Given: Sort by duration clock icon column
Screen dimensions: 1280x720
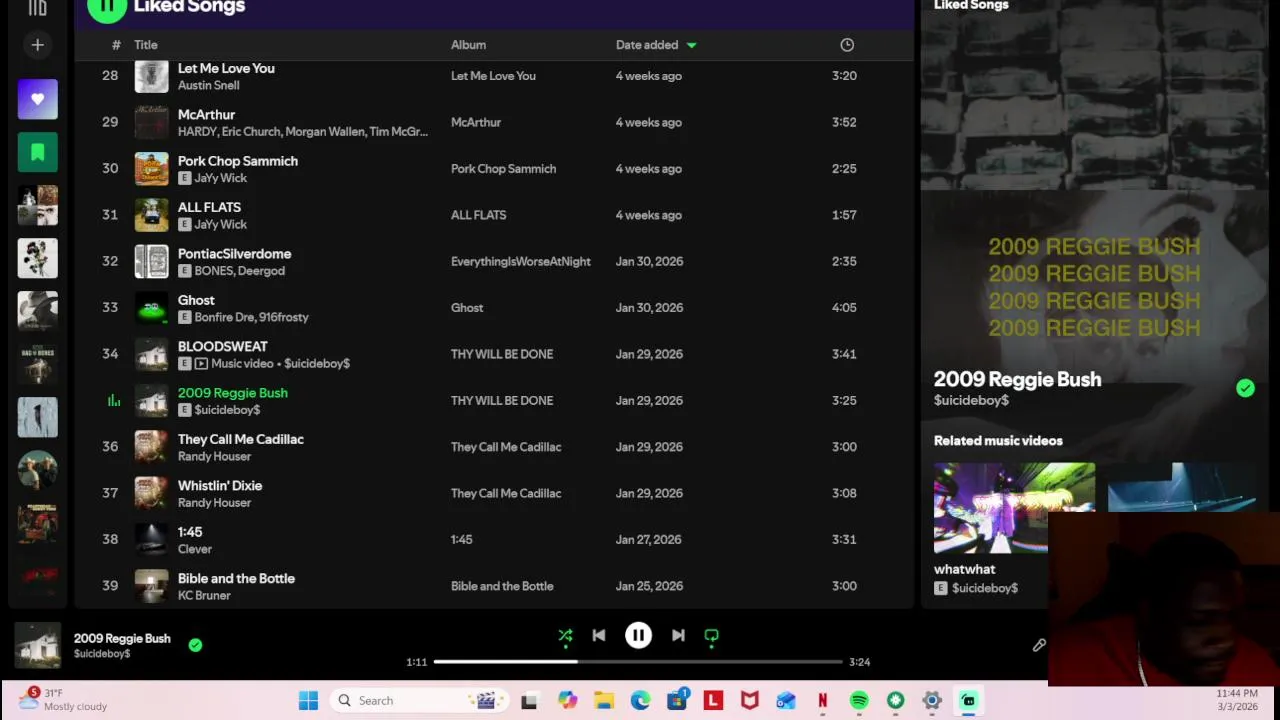Looking at the screenshot, I should pyautogui.click(x=847, y=45).
